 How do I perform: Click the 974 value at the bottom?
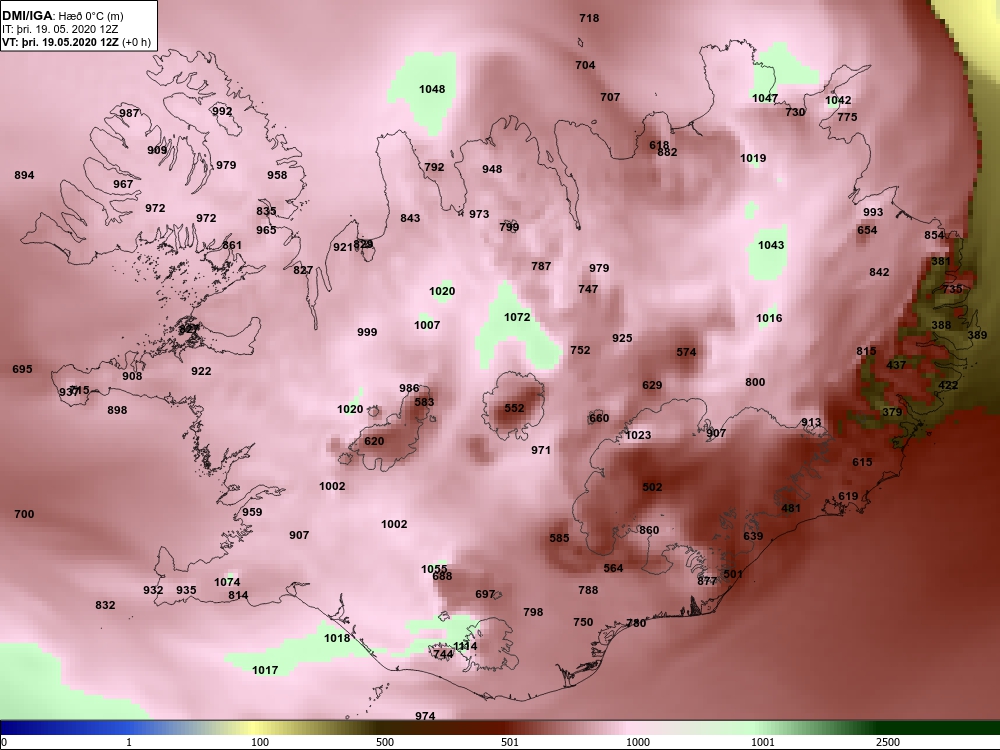[x=425, y=716]
